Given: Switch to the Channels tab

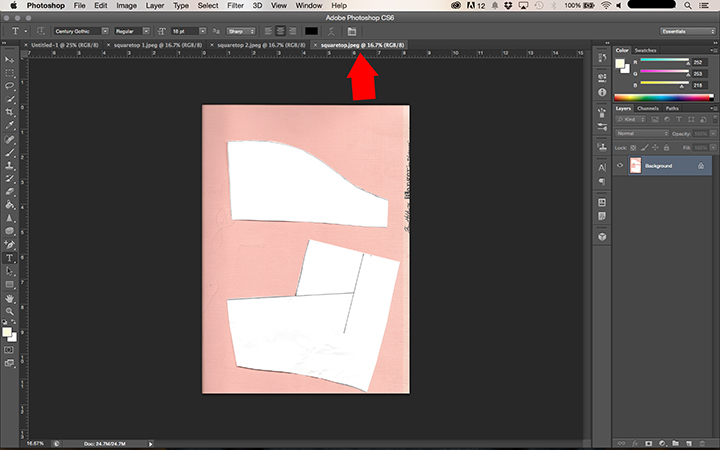Looking at the screenshot, I should coord(648,108).
